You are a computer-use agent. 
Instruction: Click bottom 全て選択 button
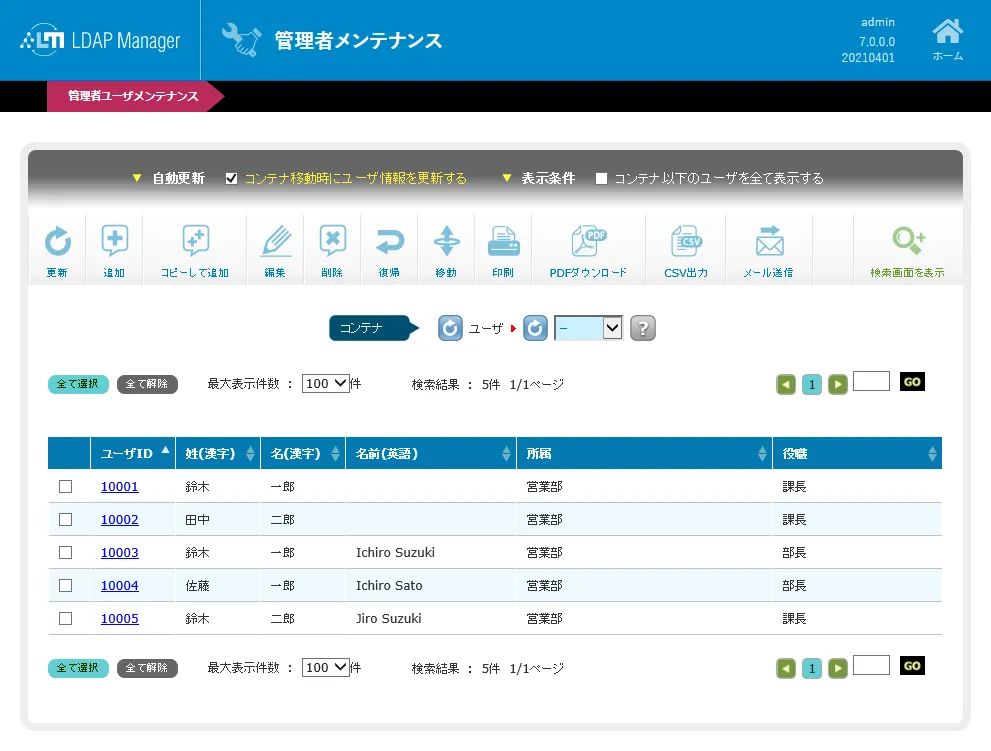click(78, 668)
